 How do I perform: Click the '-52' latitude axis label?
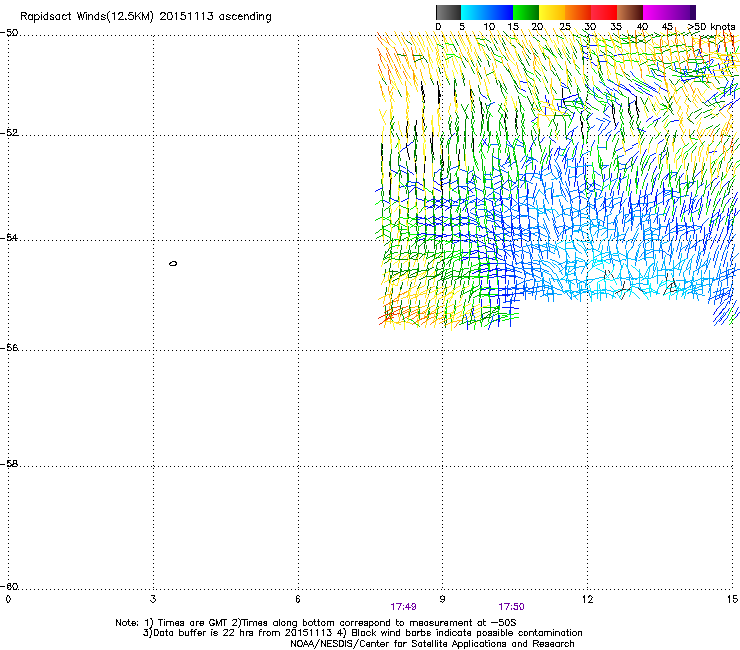click(9, 133)
